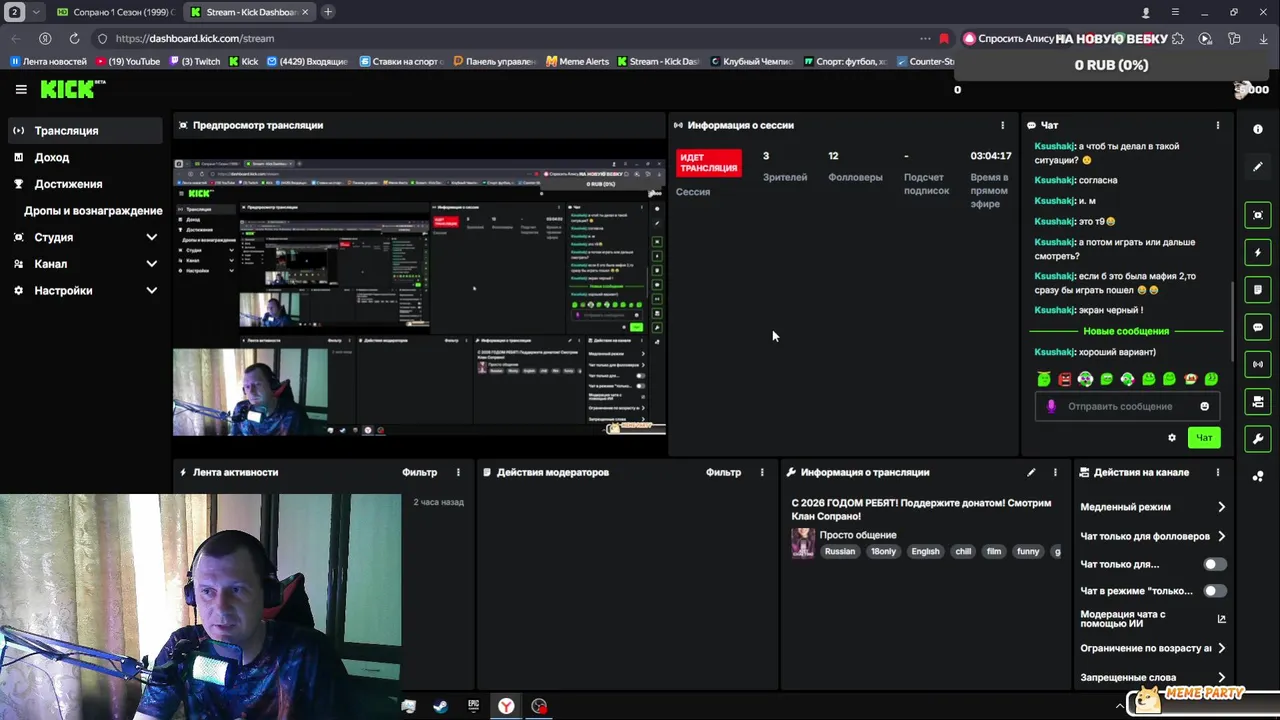Click the 'Отправить сообщение' input field

[1126, 406]
